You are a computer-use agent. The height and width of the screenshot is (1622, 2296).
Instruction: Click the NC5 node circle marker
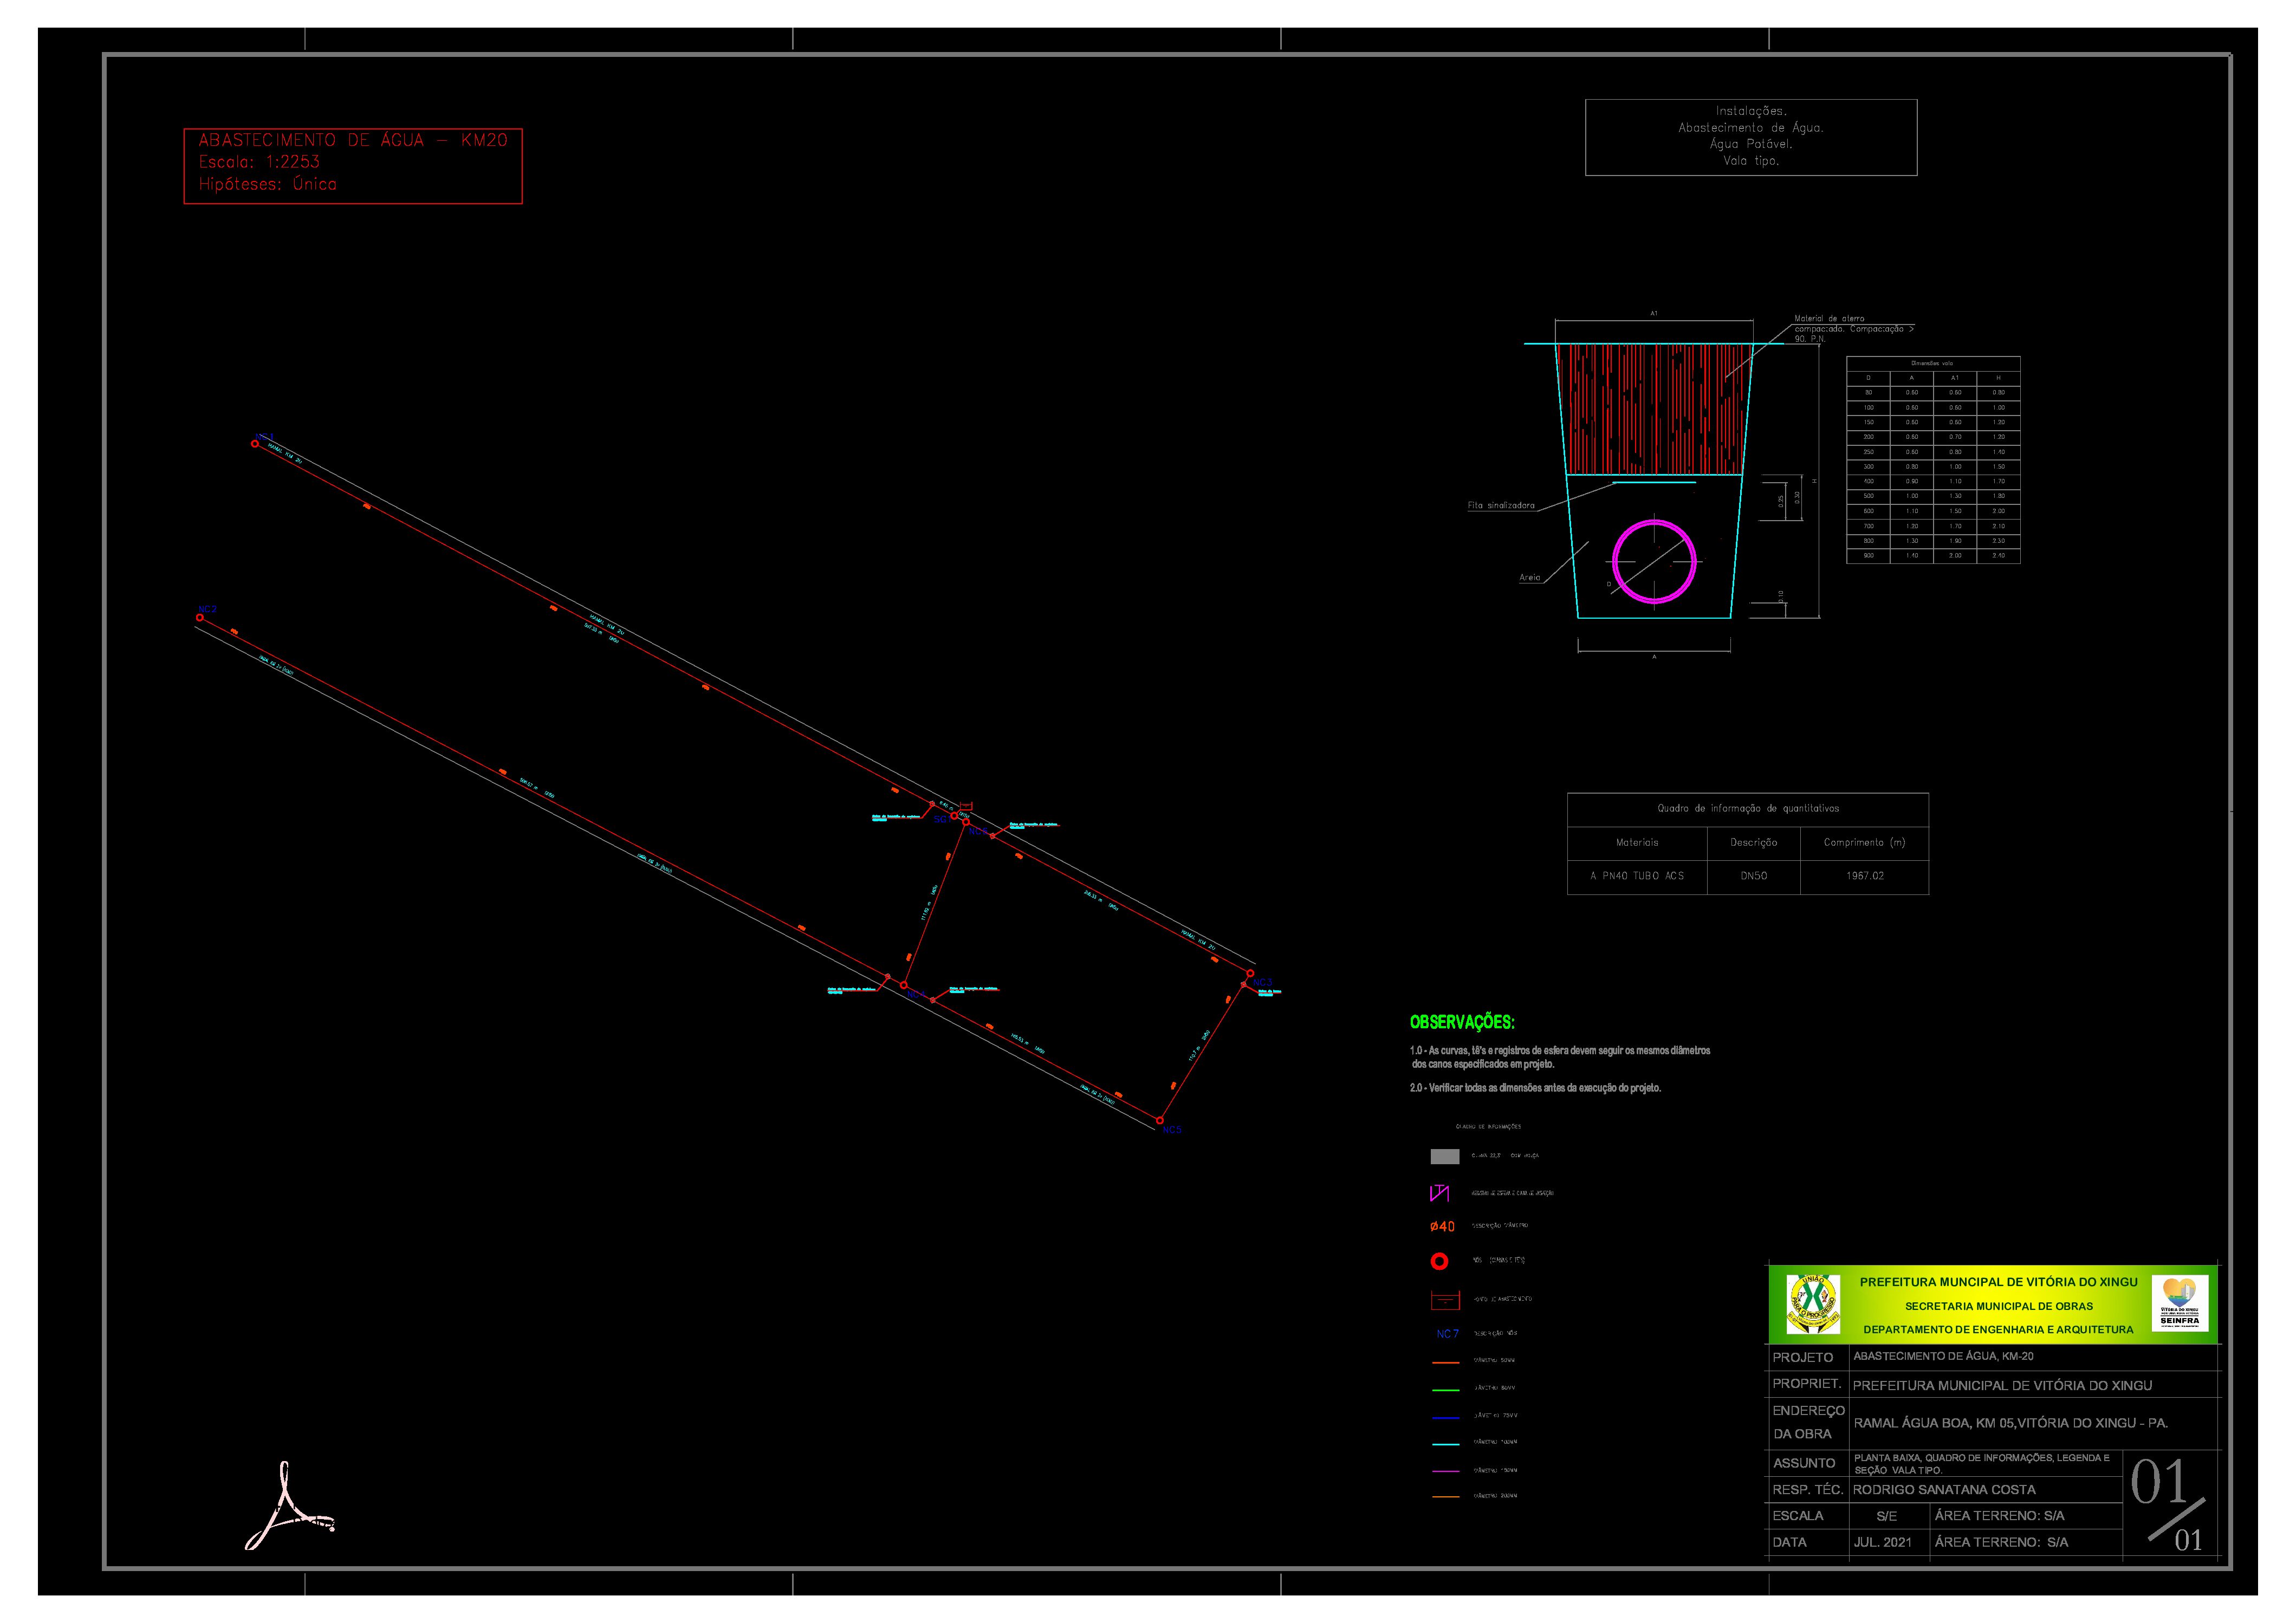tap(1160, 1121)
